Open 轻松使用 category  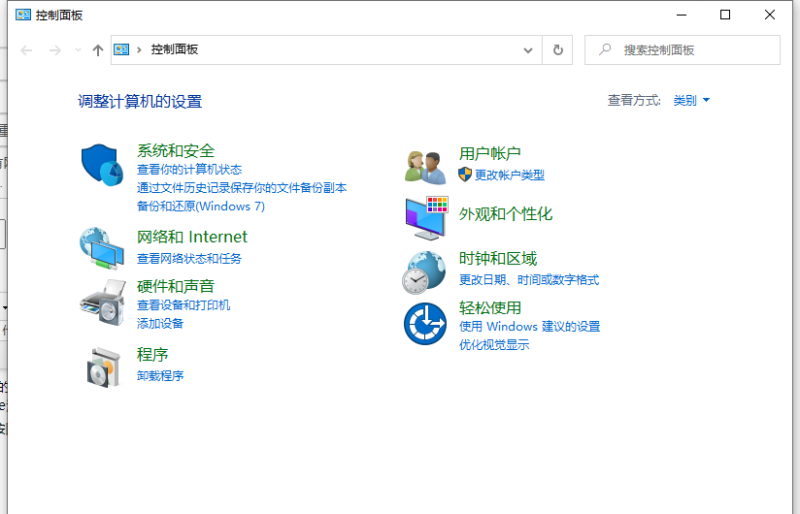[490, 308]
